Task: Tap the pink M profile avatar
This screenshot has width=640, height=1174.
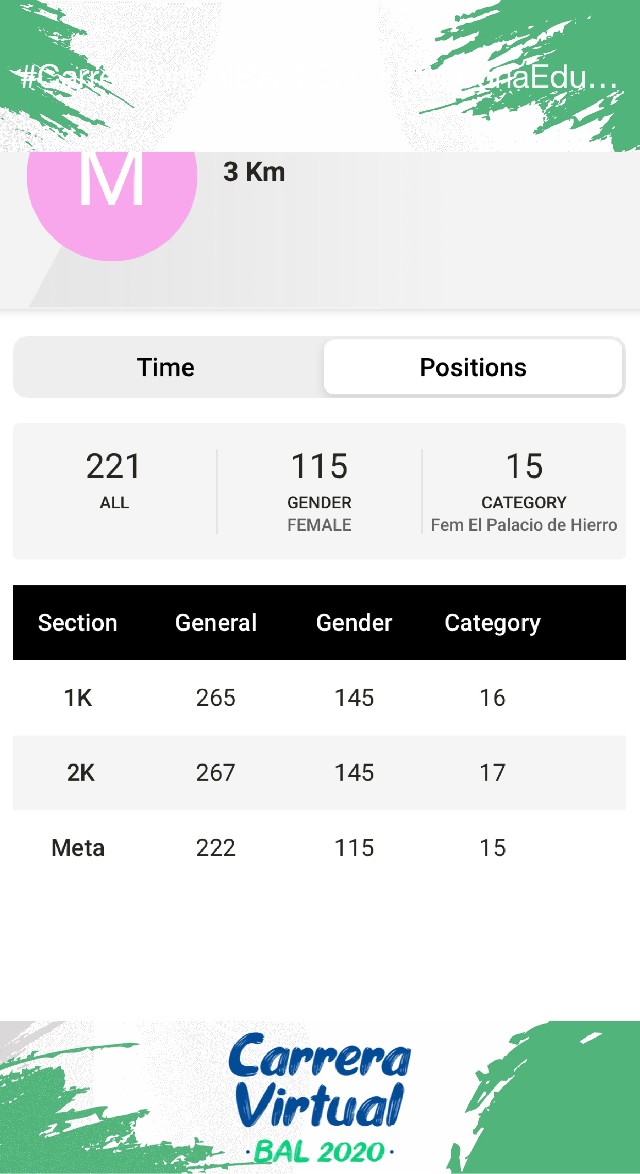Action: [111, 190]
